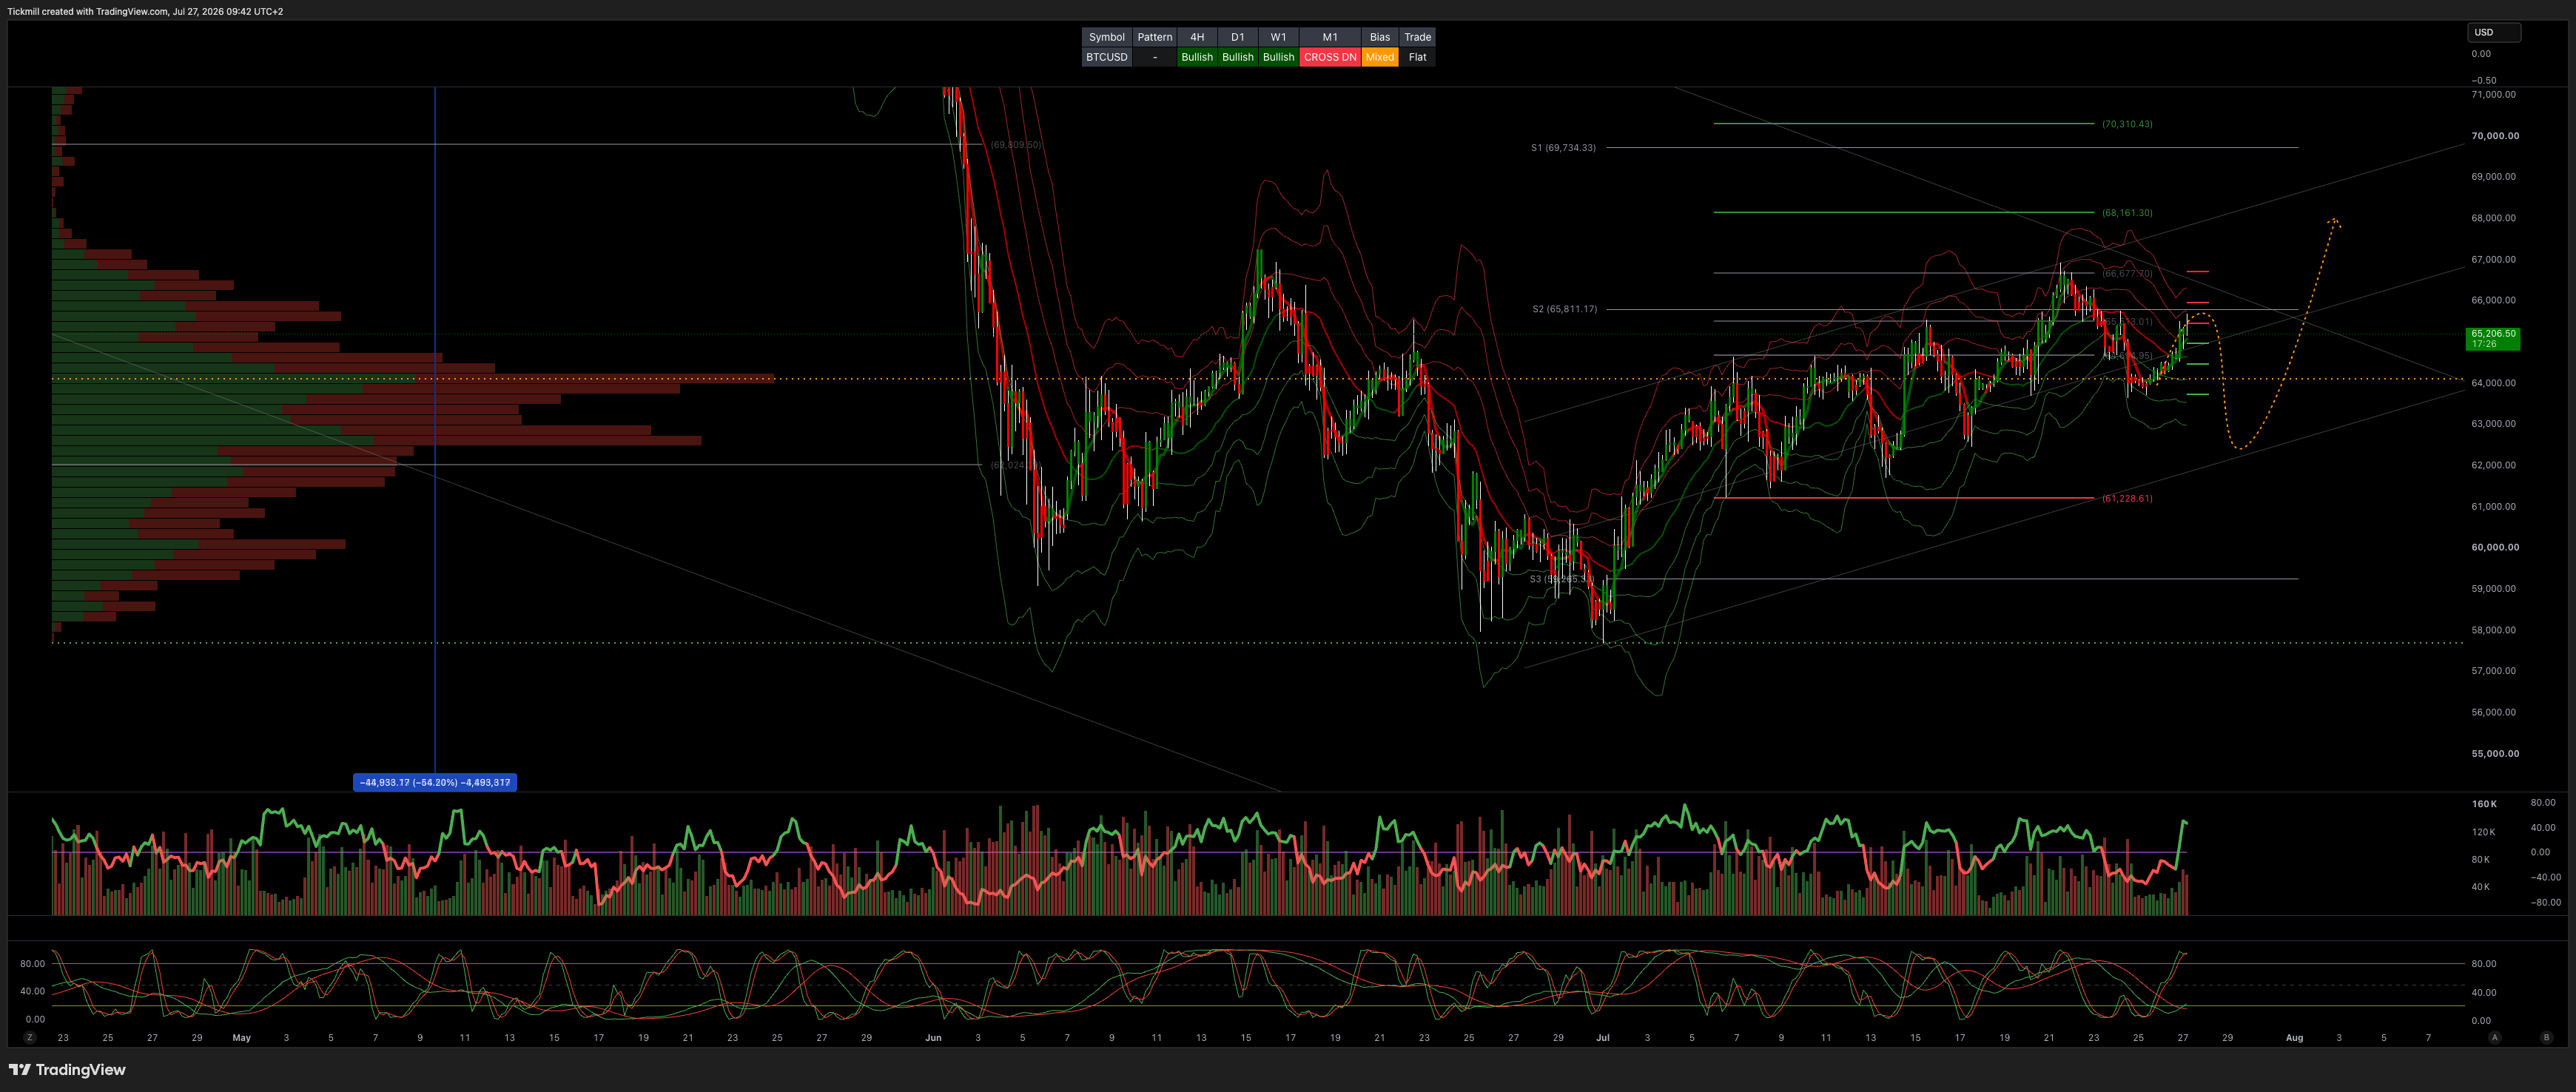Click the current price label 65,206.50

pyautogui.click(x=2493, y=339)
